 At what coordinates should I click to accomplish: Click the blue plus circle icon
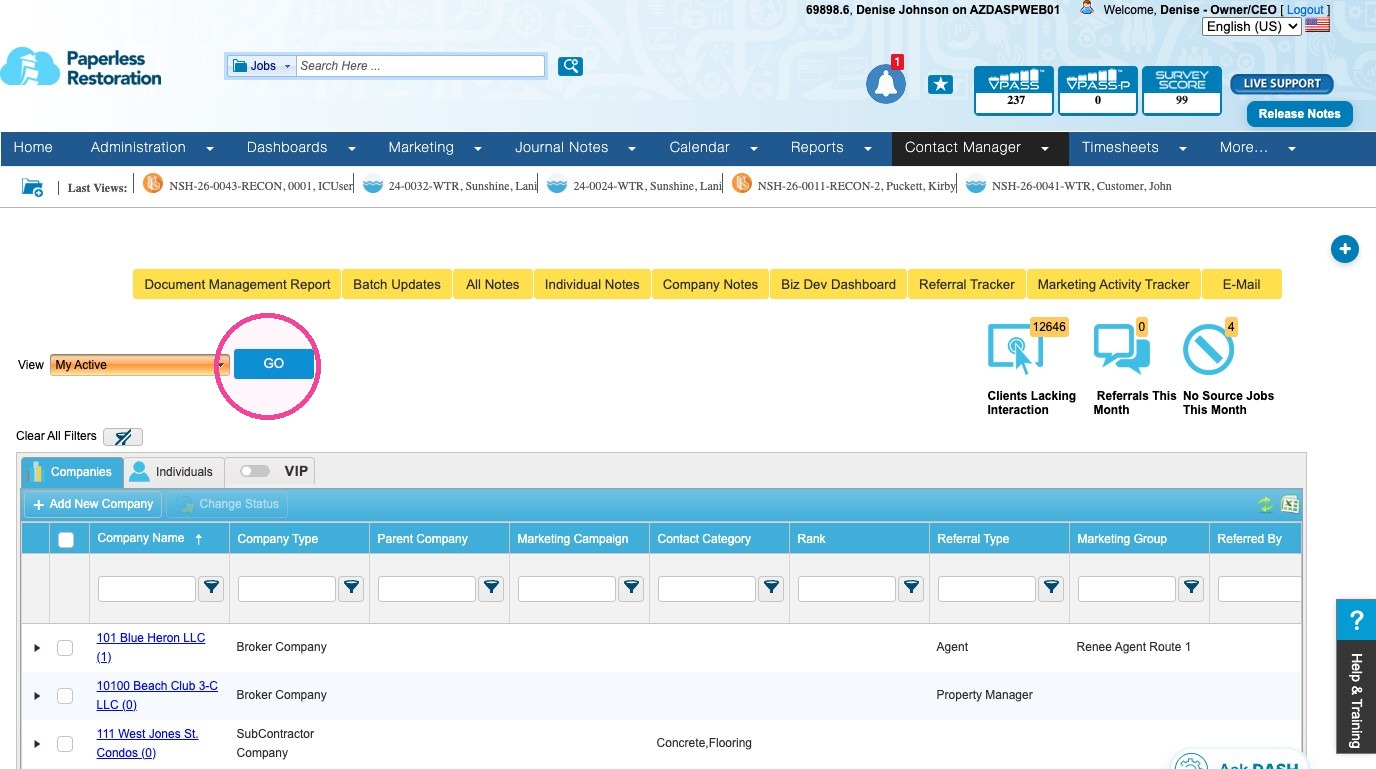click(1344, 249)
